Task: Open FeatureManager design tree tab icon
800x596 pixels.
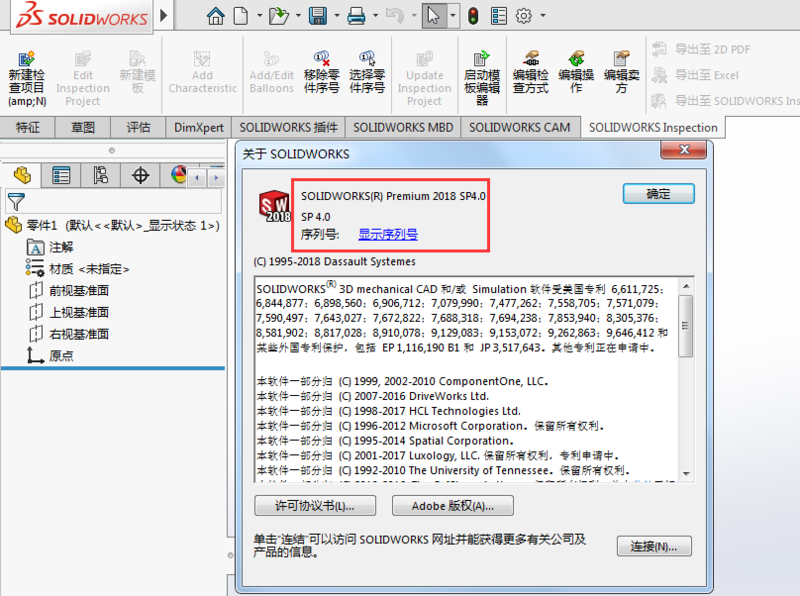Action: 22,176
